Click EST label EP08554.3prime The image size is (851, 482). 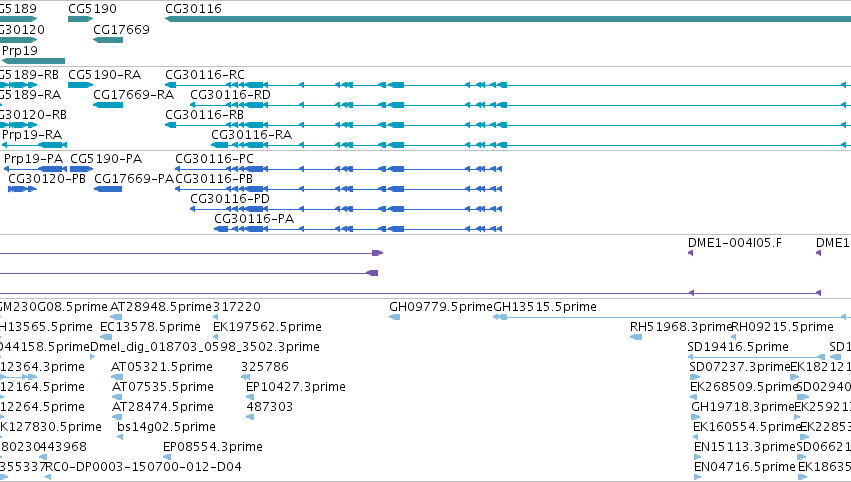(213, 447)
